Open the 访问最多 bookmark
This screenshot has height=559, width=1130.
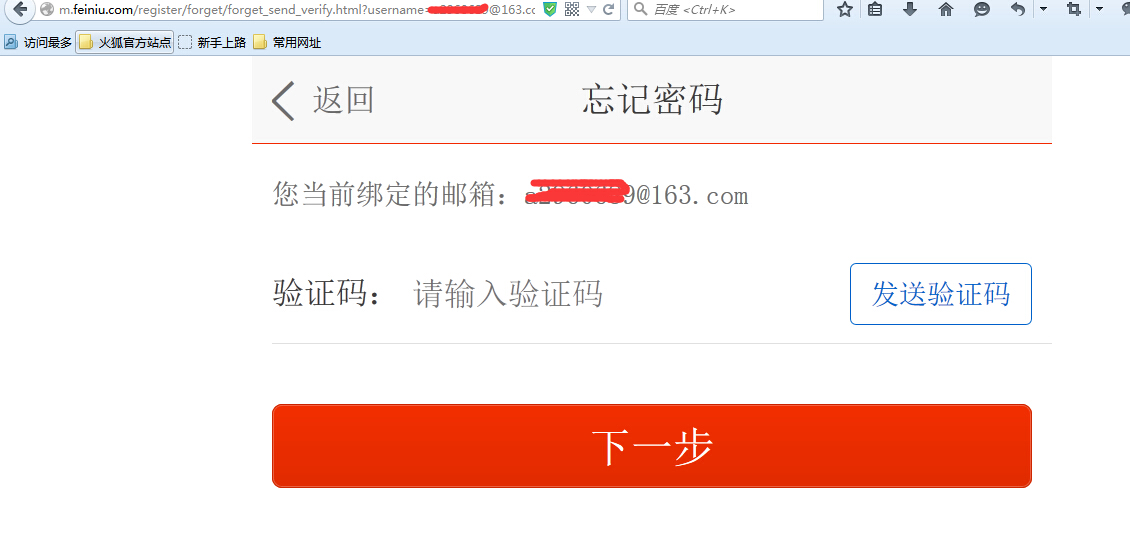click(38, 43)
